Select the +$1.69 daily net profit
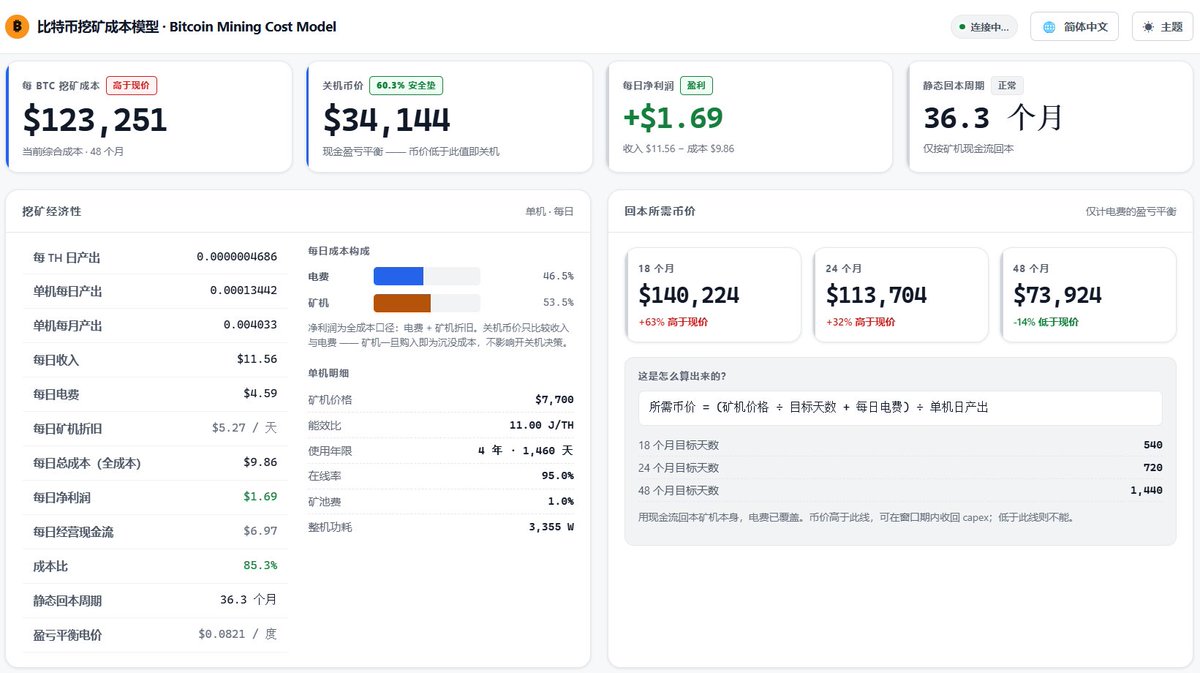This screenshot has width=1200, height=673. tap(673, 118)
